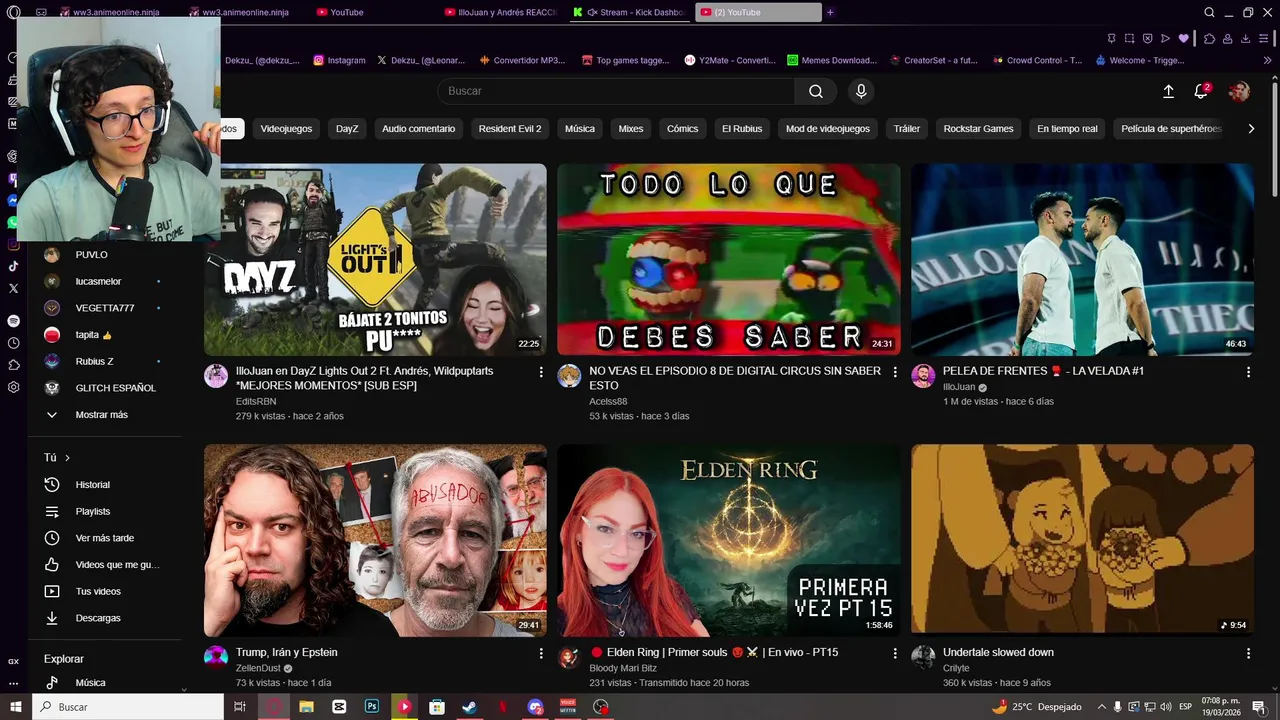Open options menu for the IlloJuan DayZ video
The width and height of the screenshot is (1280, 720).
pyautogui.click(x=541, y=372)
